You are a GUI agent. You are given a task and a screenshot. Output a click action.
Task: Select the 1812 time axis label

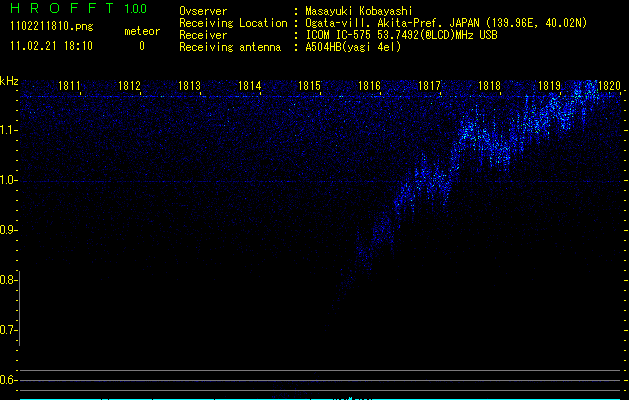click(129, 86)
